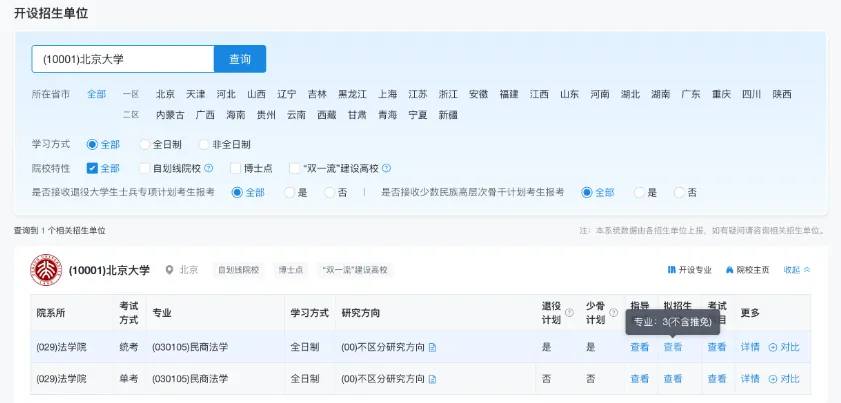The image size is (841, 403).
Task: Filter by province 河北
Action: (226, 94)
